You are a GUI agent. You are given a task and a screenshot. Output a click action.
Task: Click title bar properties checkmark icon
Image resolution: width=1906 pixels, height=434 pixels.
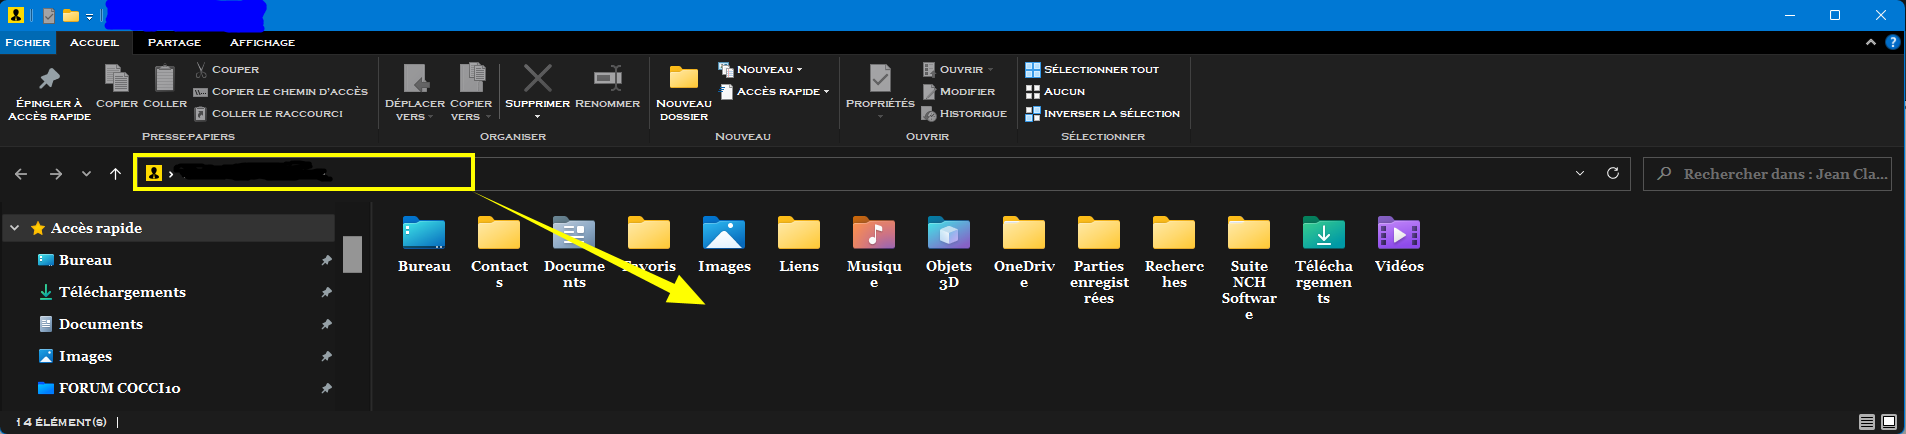pos(49,15)
